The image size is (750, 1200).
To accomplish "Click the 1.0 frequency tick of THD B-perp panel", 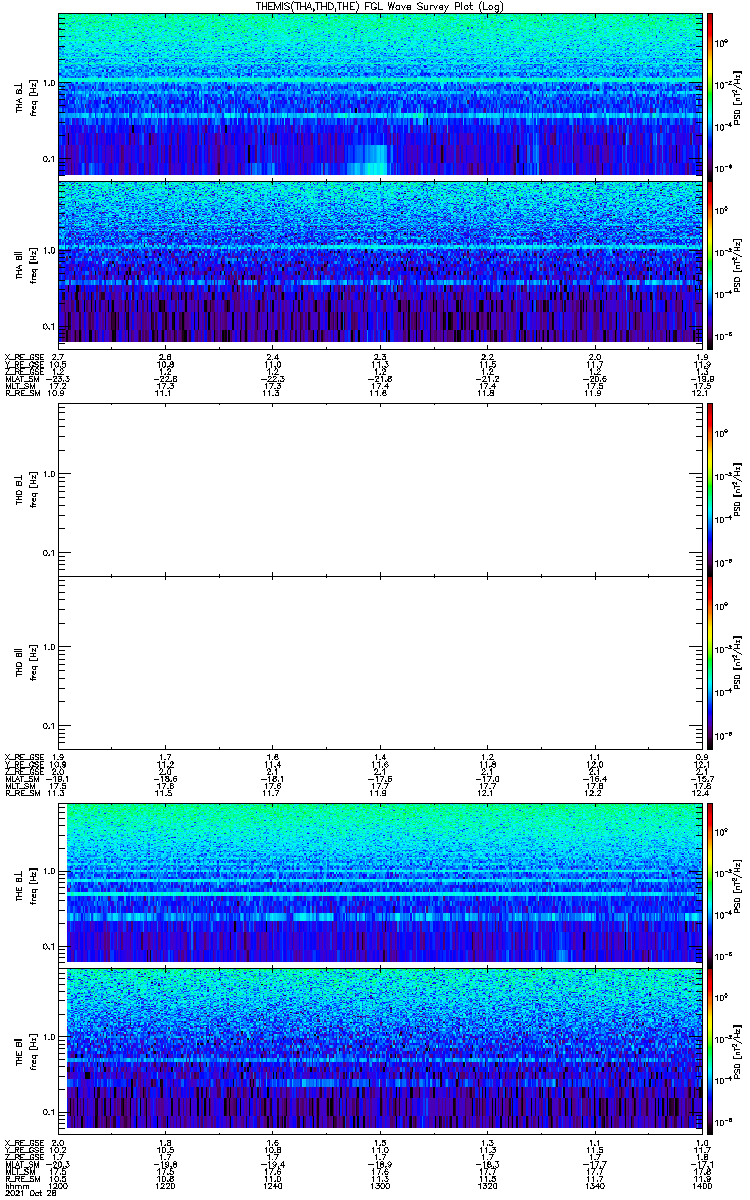I will (49, 474).
